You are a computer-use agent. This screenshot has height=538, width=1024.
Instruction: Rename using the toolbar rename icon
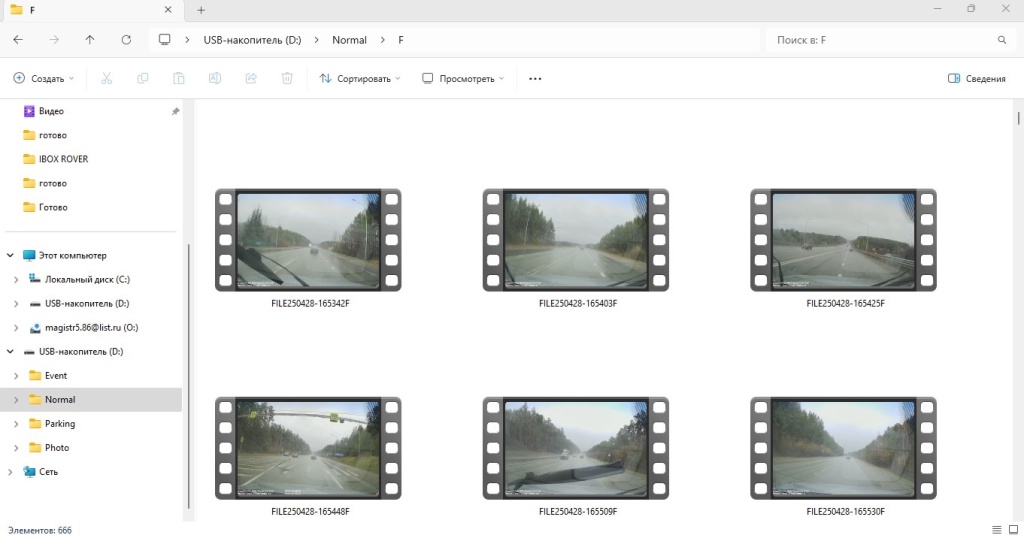[x=215, y=78]
